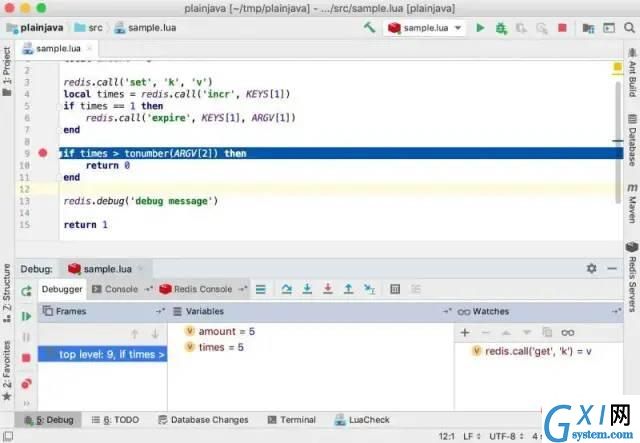Stop debugging via the sidebar red square
Image resolution: width=640 pixels, height=443 pixels.
tap(26, 358)
